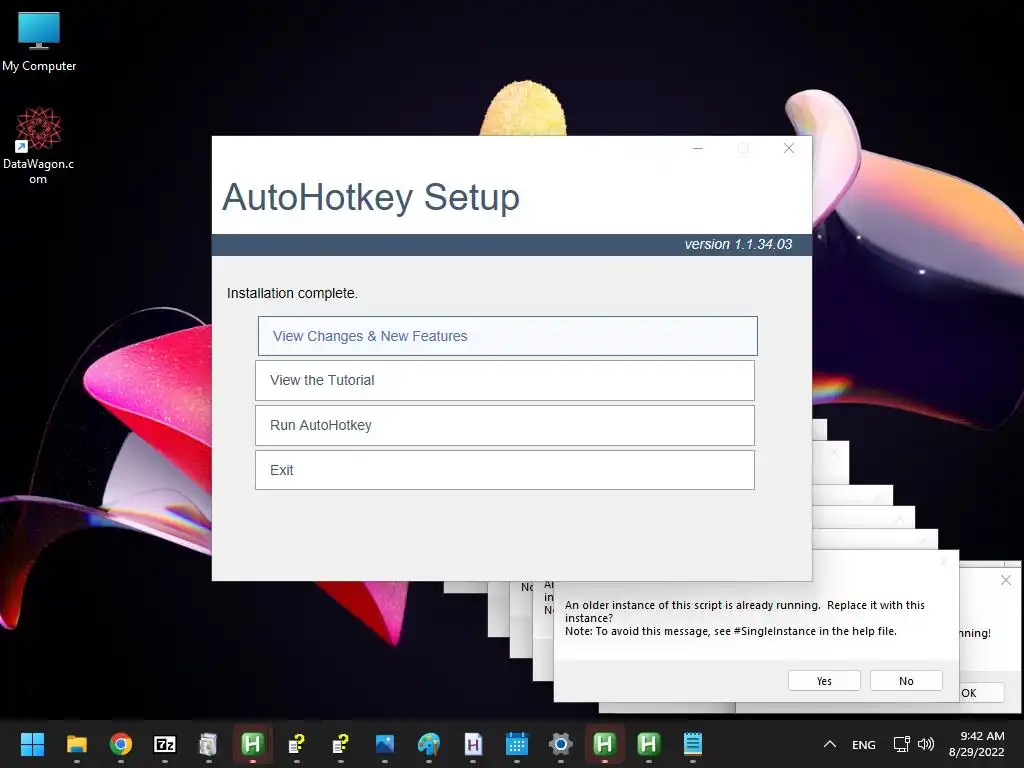Open the Windows Start menu
Image resolution: width=1024 pixels, height=768 pixels.
32,744
